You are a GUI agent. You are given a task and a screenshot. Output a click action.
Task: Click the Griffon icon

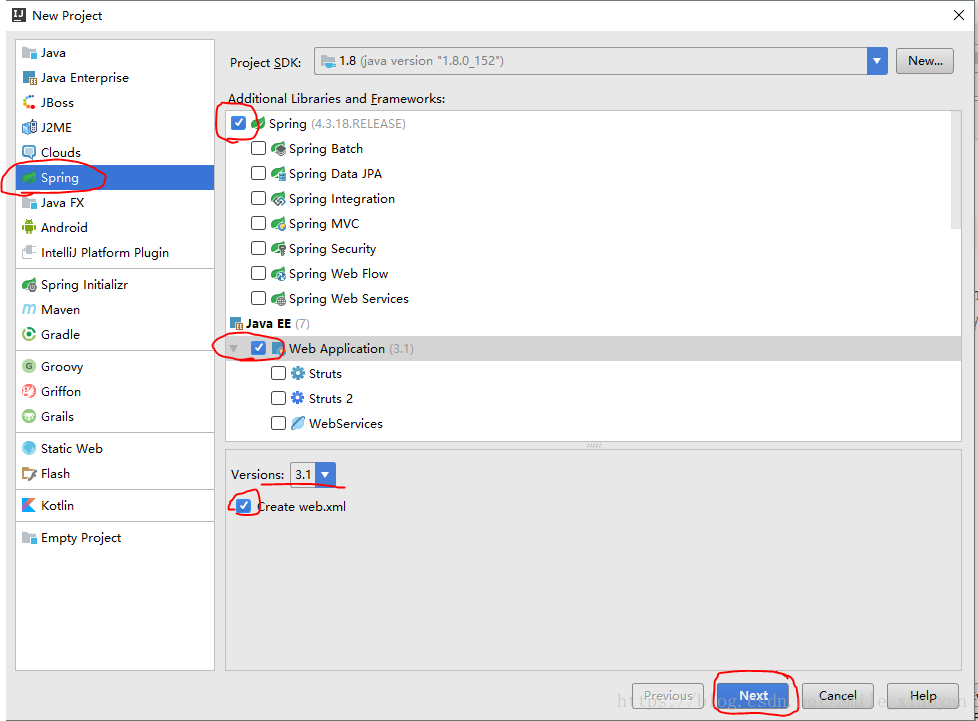point(29,392)
